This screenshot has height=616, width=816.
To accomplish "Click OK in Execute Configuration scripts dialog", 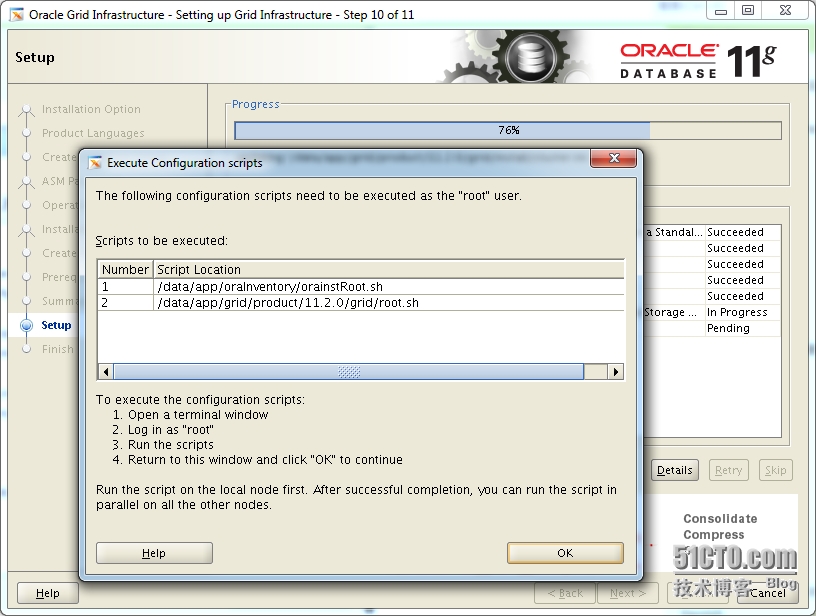I will pyautogui.click(x=565, y=553).
